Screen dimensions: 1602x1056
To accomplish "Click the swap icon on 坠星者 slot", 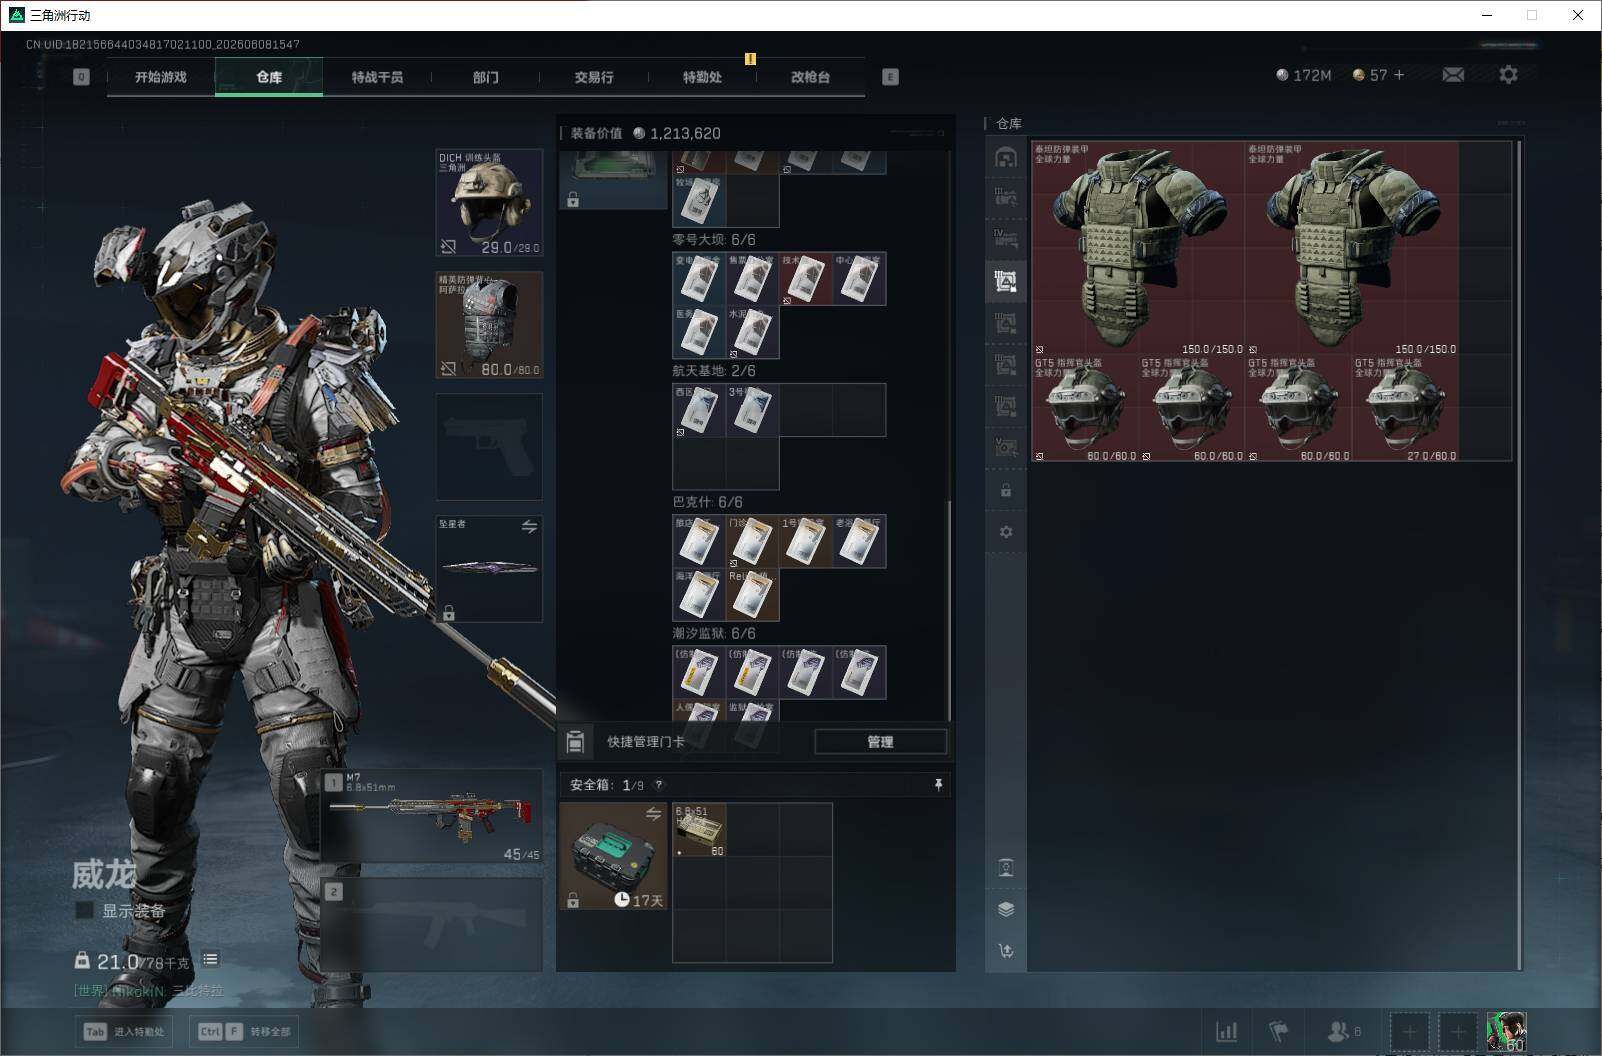I will [529, 527].
